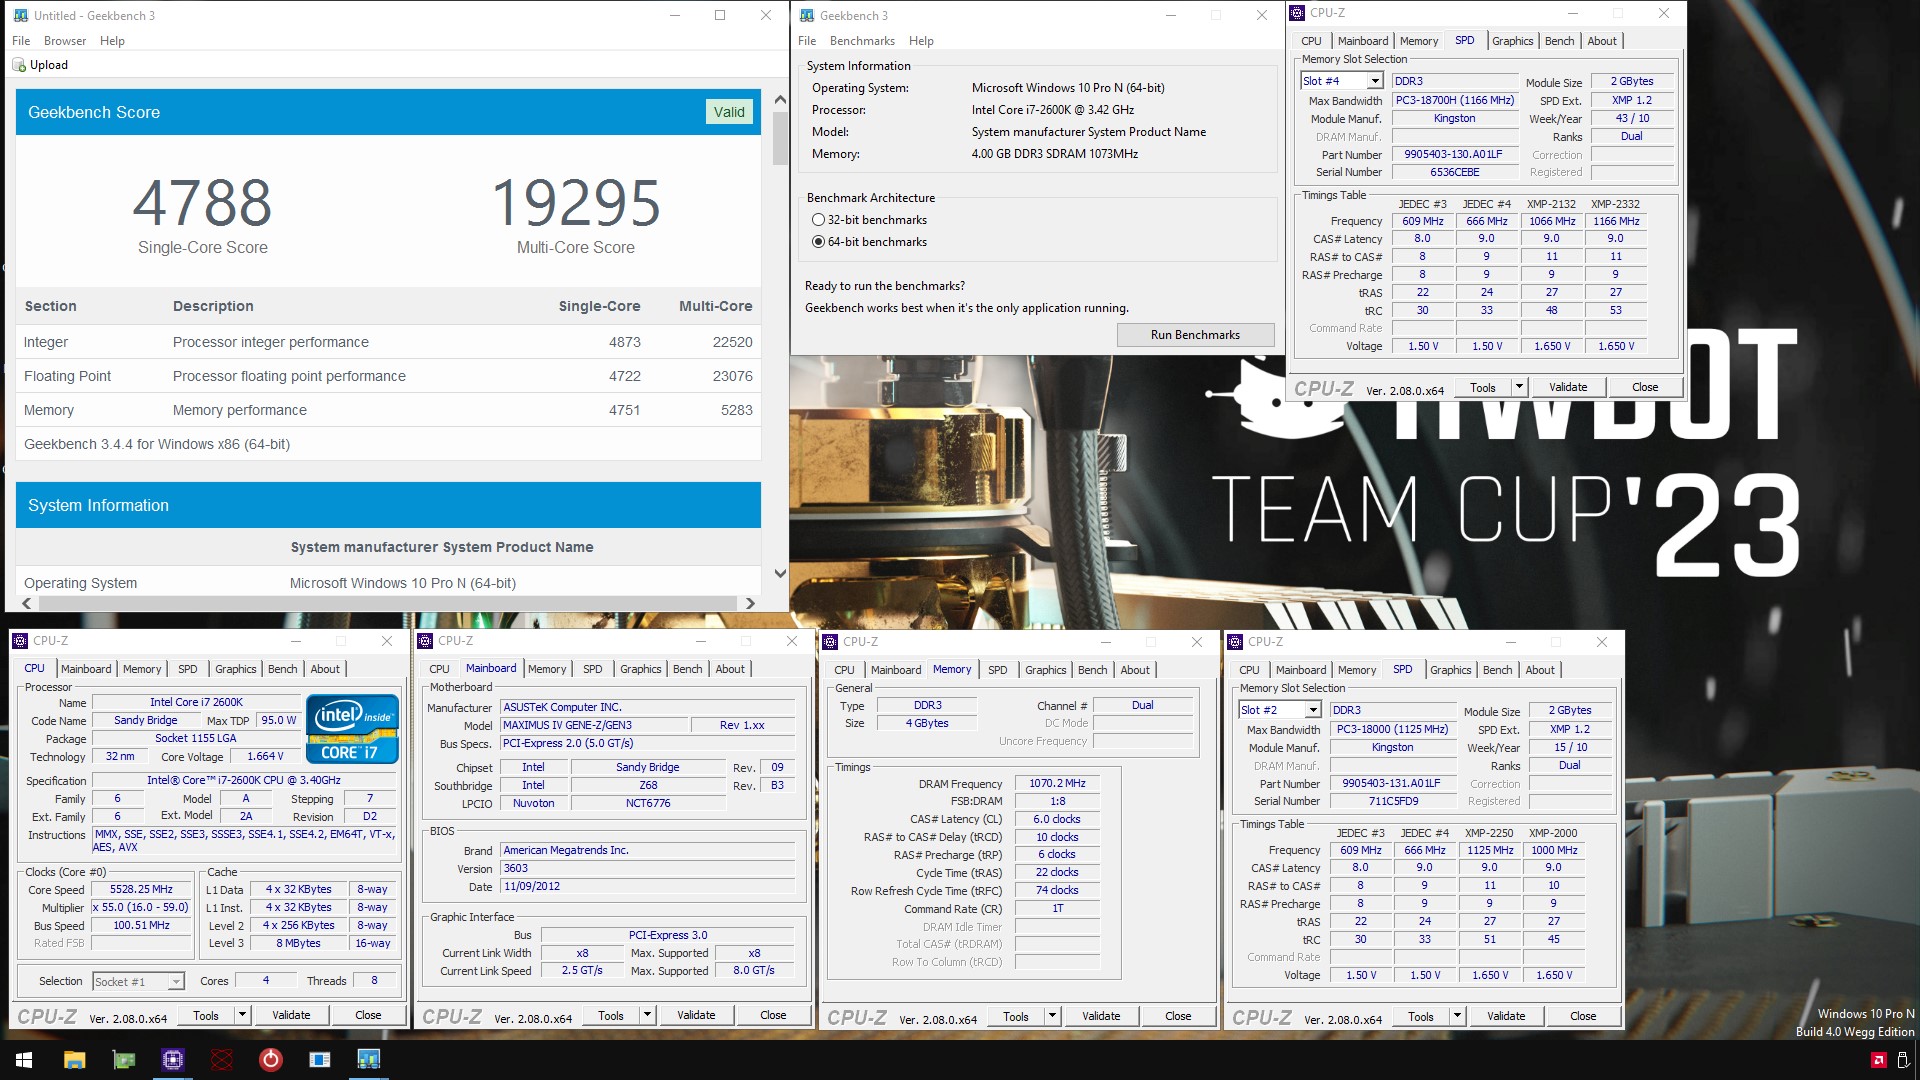Click DRAM Frequency value 1070.2 MHz
Viewport: 1920px width, 1080px height.
point(1058,784)
